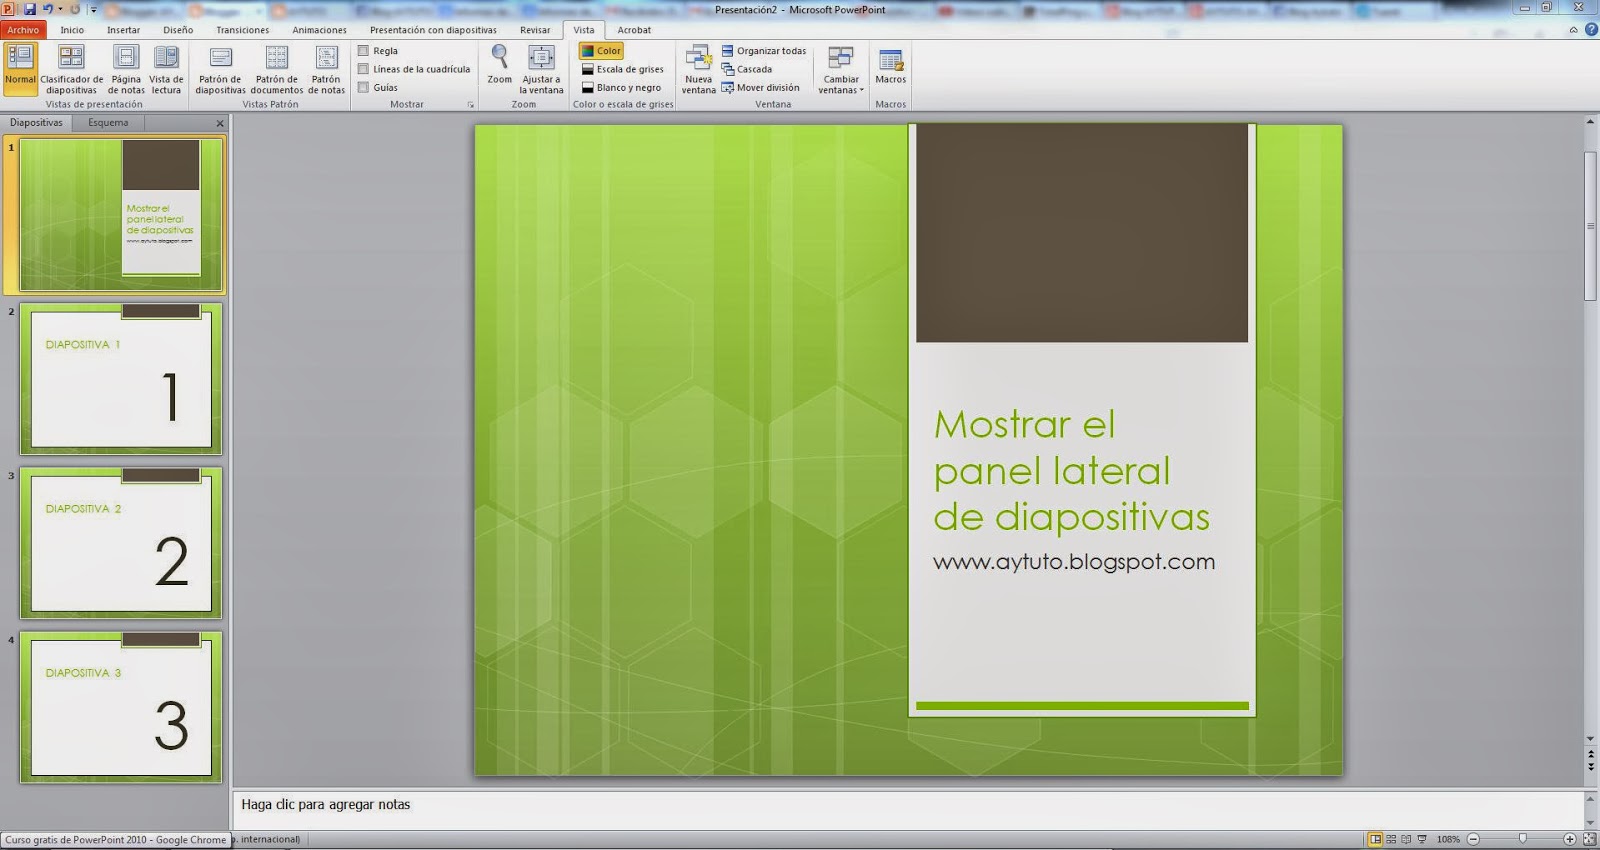Image resolution: width=1600 pixels, height=850 pixels.
Task: Click the Zoom magnifier button
Action: pos(499,65)
